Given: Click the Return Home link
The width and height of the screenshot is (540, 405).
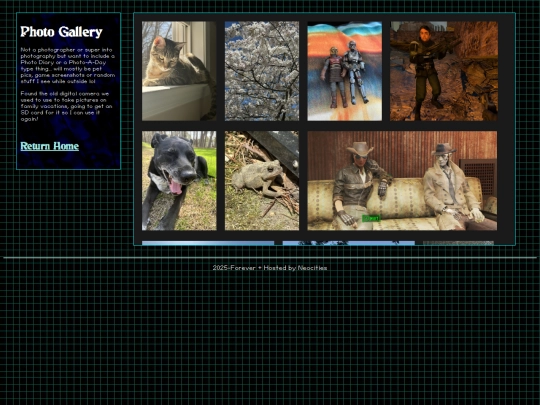Looking at the screenshot, I should pos(50,146).
